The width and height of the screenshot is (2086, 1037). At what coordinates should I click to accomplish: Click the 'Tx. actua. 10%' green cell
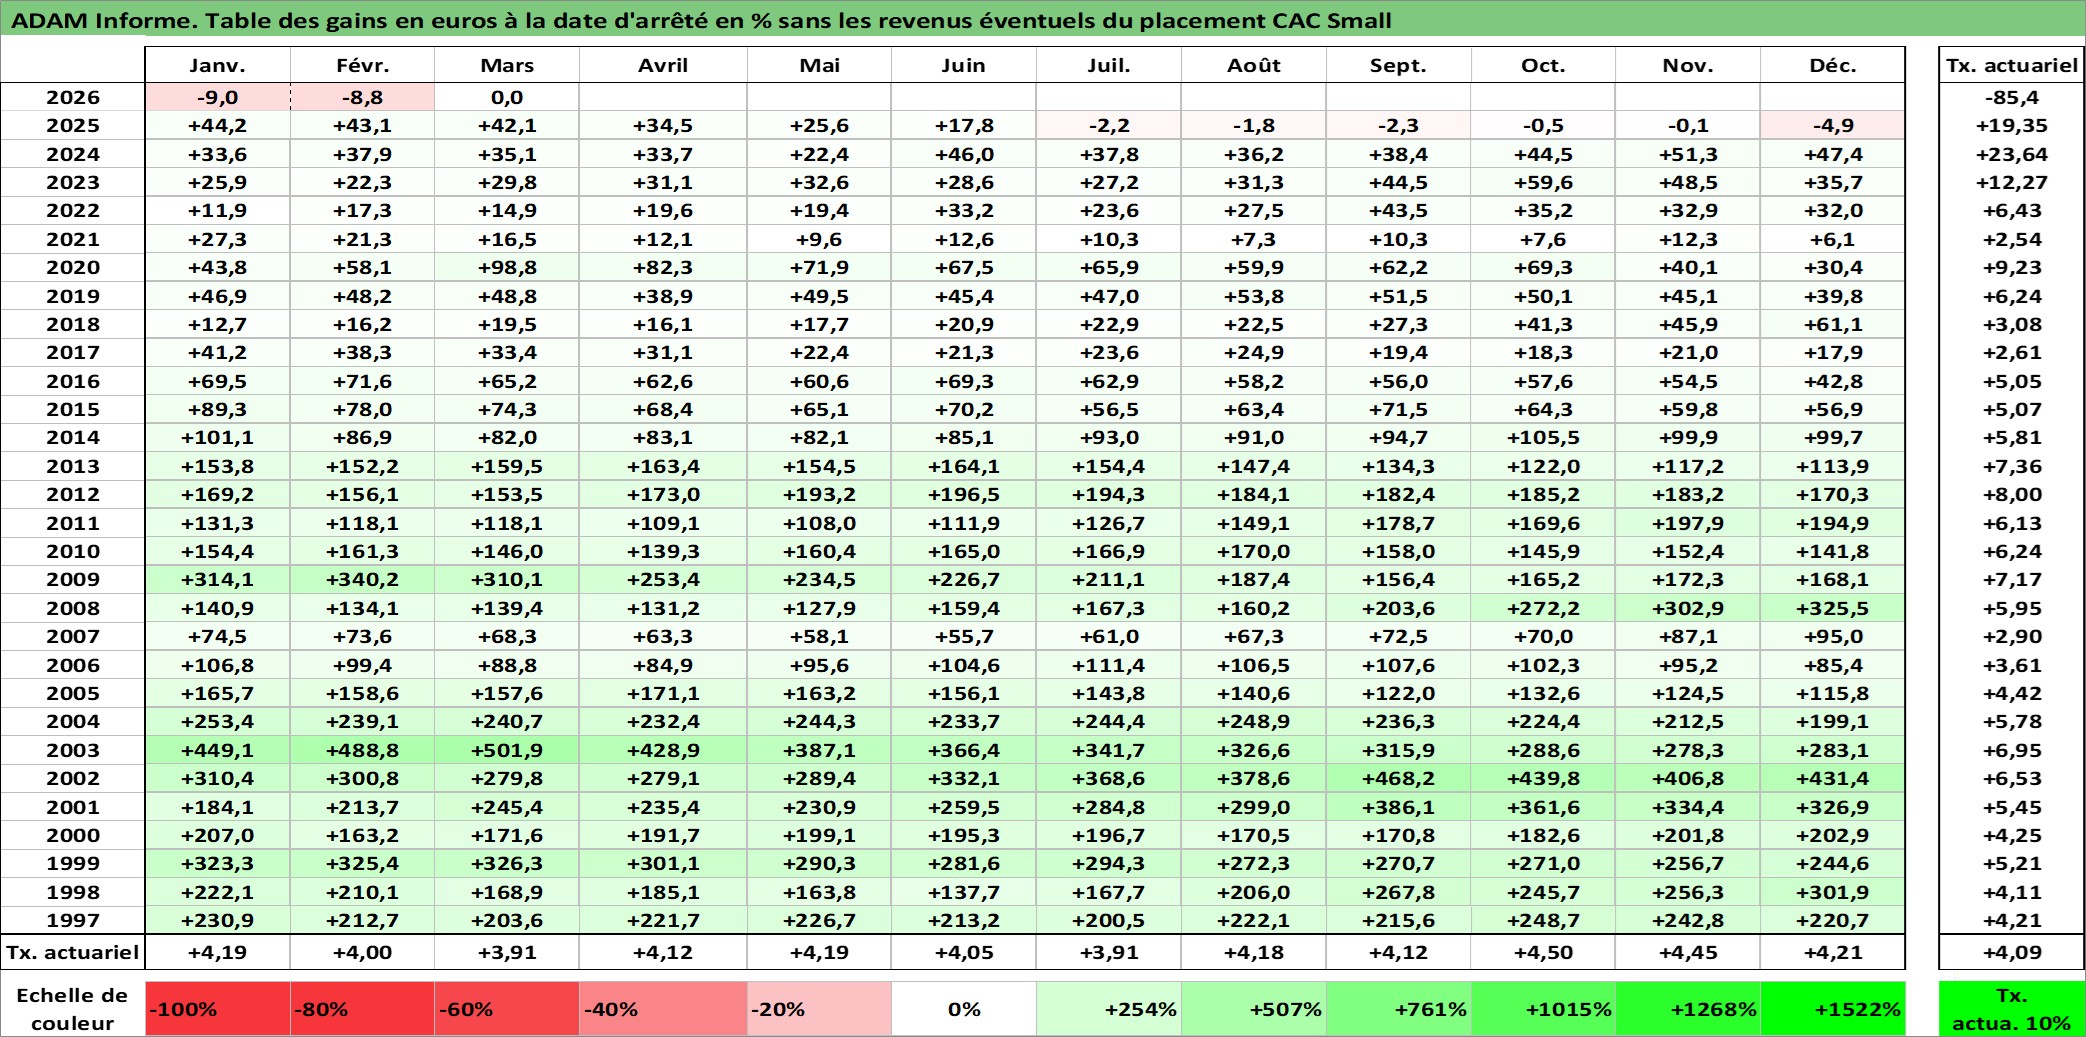[2012, 1009]
